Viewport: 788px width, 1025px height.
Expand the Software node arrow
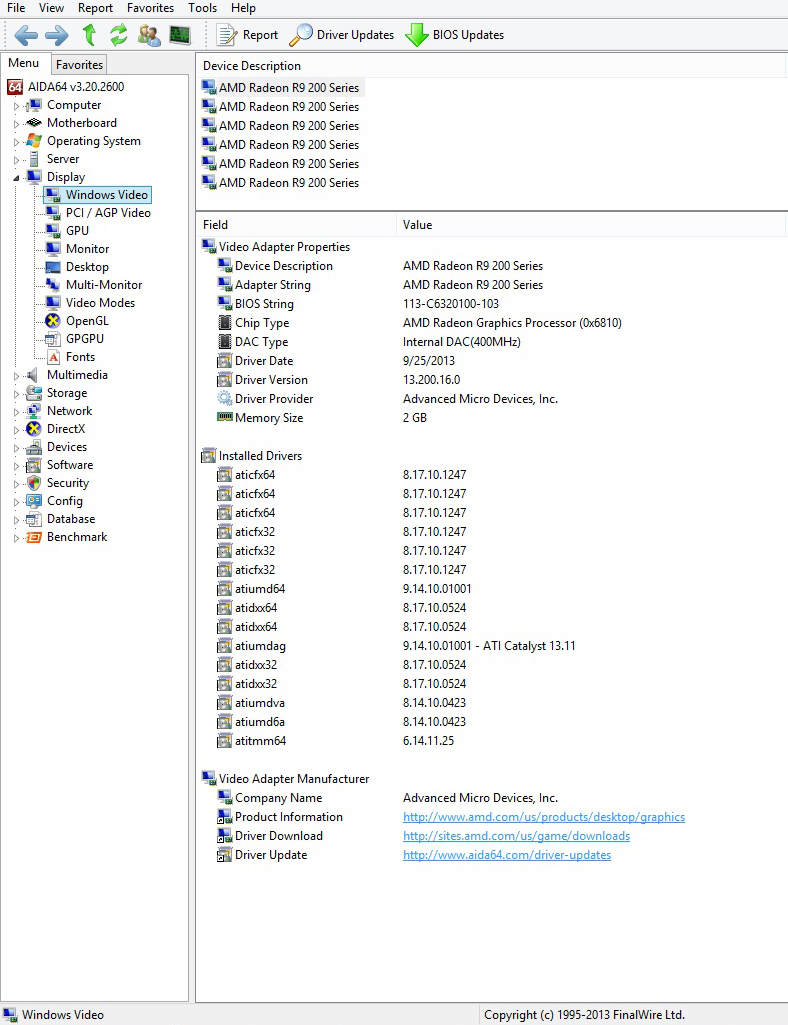[x=16, y=466]
